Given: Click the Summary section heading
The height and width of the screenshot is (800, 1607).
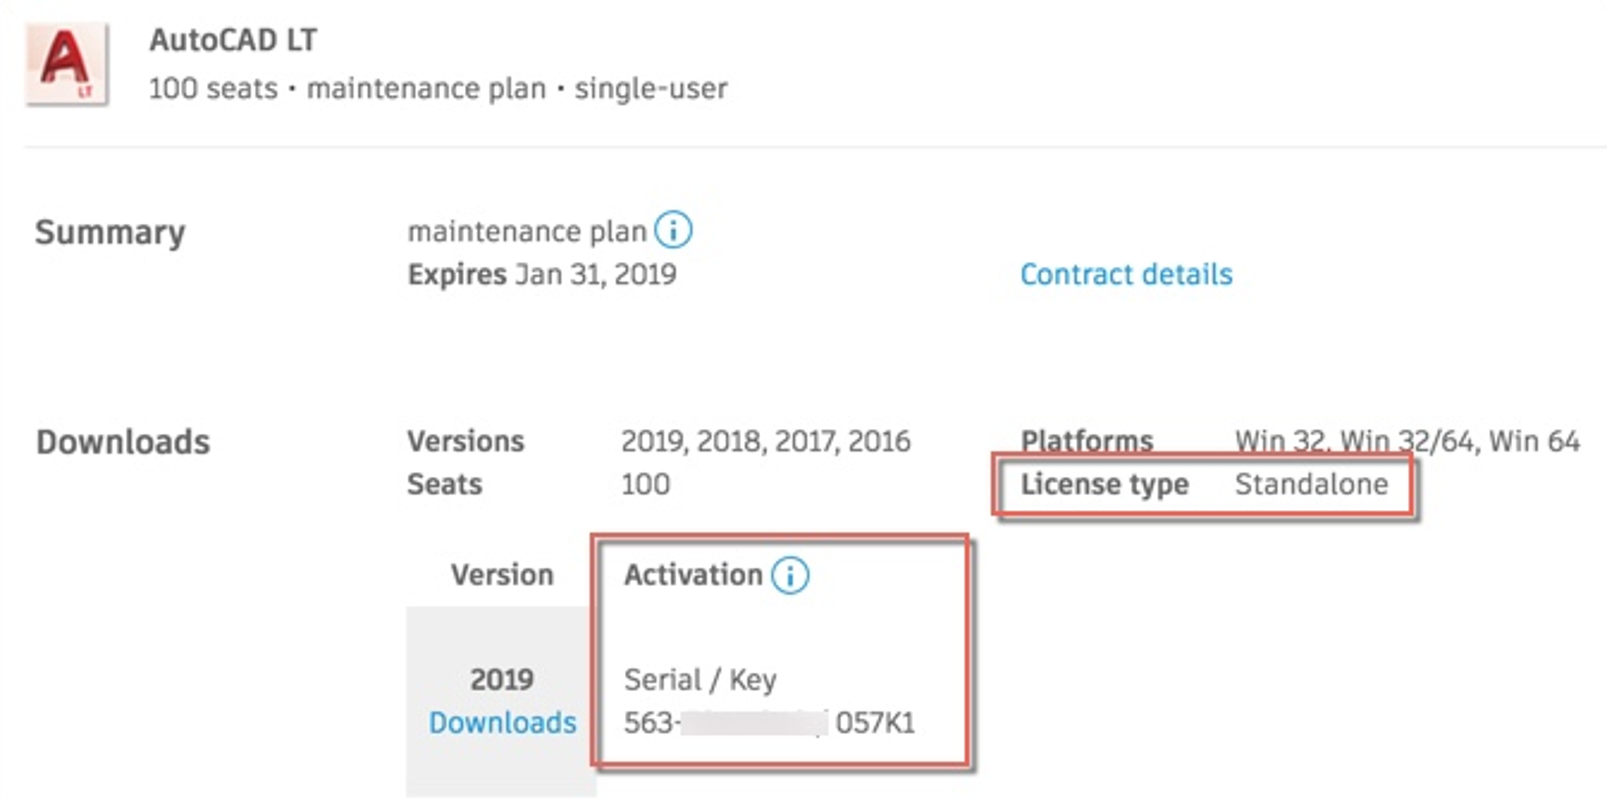Looking at the screenshot, I should coord(110,232).
